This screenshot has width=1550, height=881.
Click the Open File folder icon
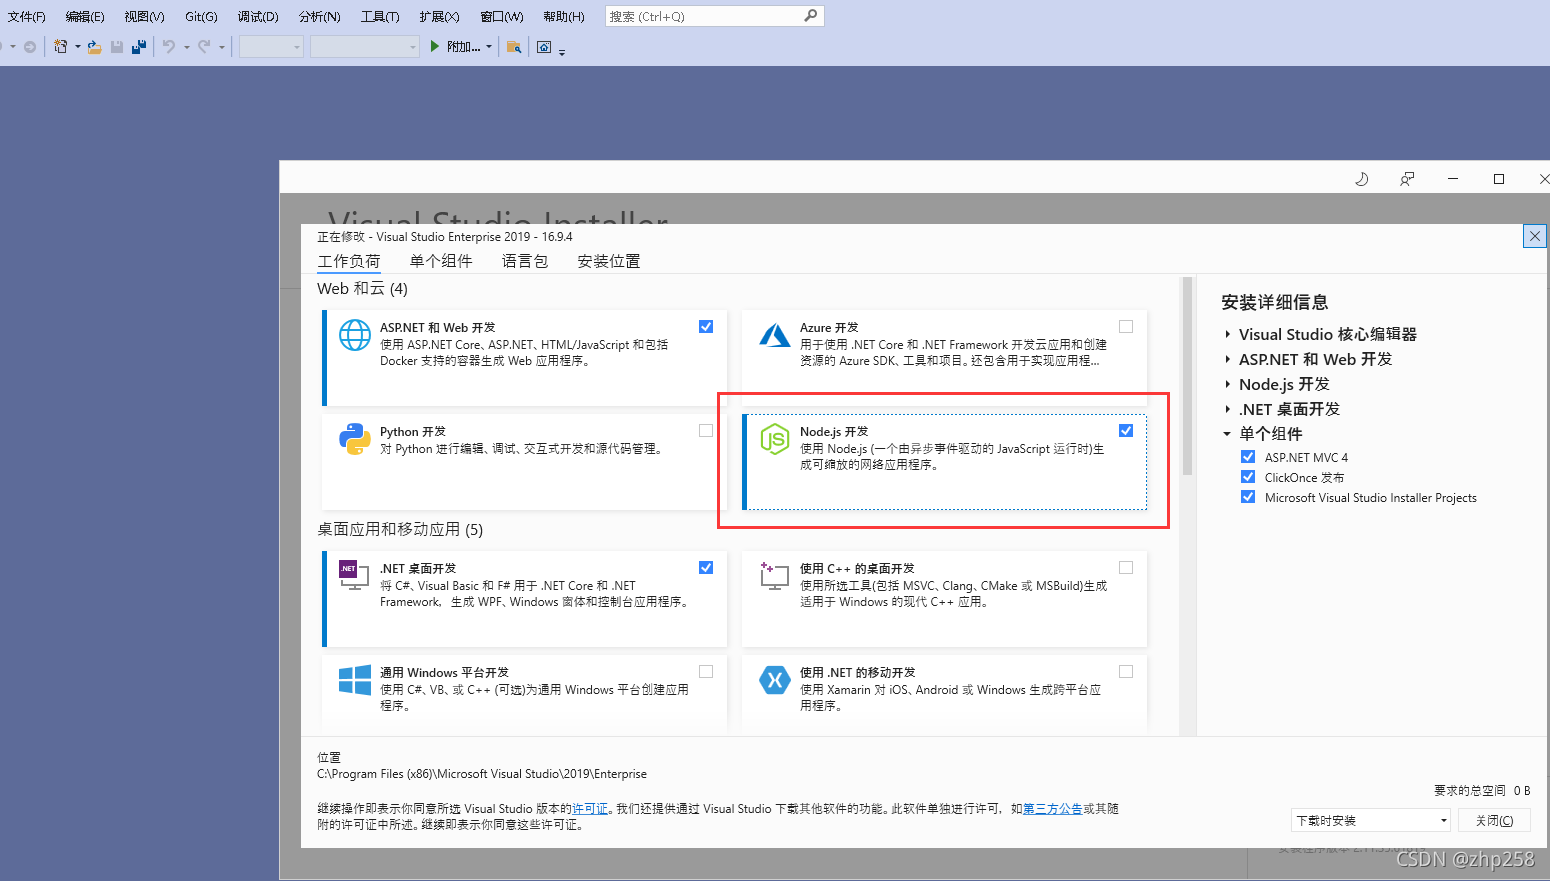[95, 47]
